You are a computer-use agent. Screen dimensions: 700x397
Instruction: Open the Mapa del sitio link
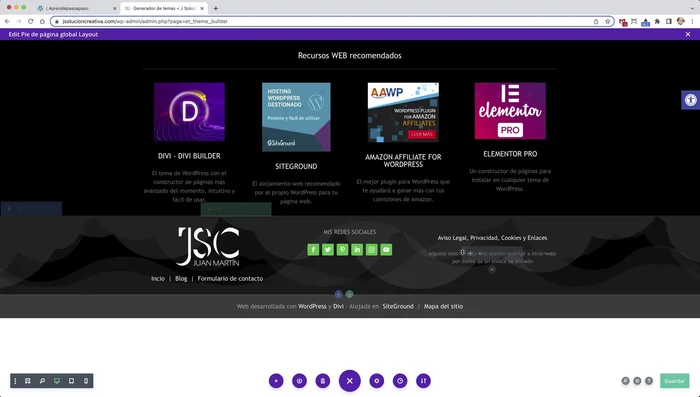coord(443,306)
